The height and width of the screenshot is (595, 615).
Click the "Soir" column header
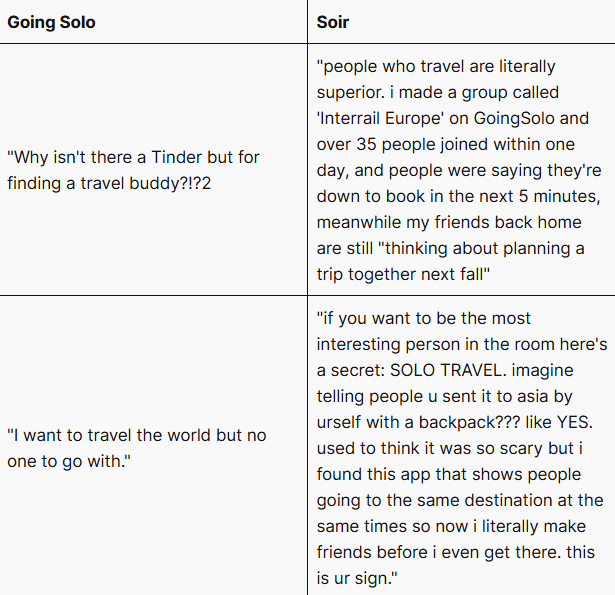click(x=333, y=22)
